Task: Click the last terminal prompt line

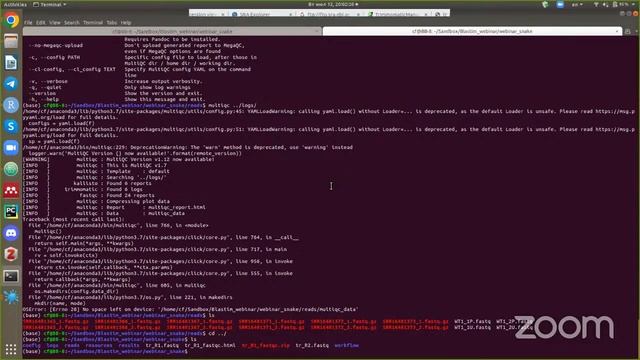Action: [105, 351]
